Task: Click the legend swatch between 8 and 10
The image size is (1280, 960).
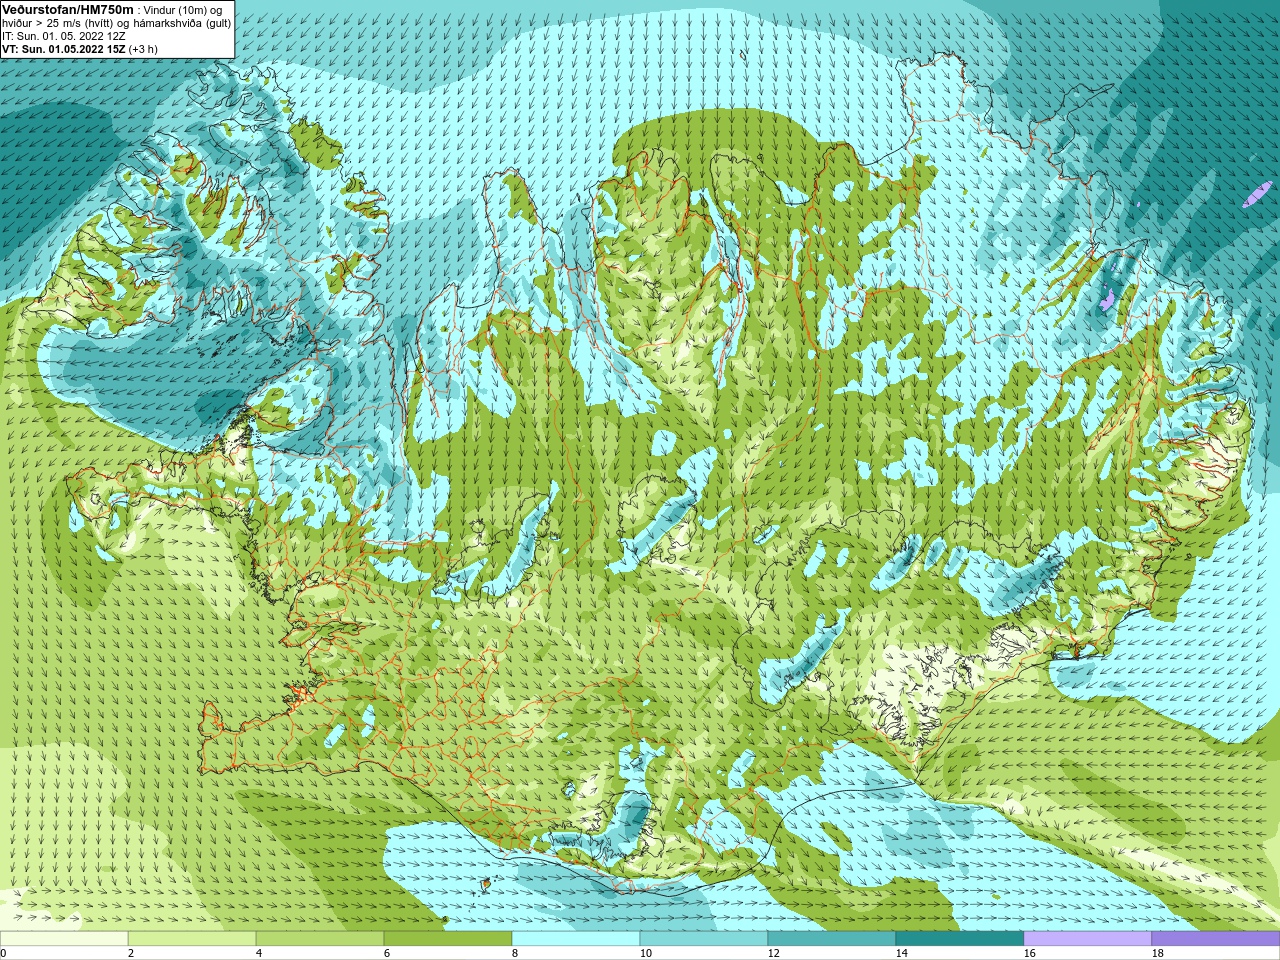Action: point(576,939)
